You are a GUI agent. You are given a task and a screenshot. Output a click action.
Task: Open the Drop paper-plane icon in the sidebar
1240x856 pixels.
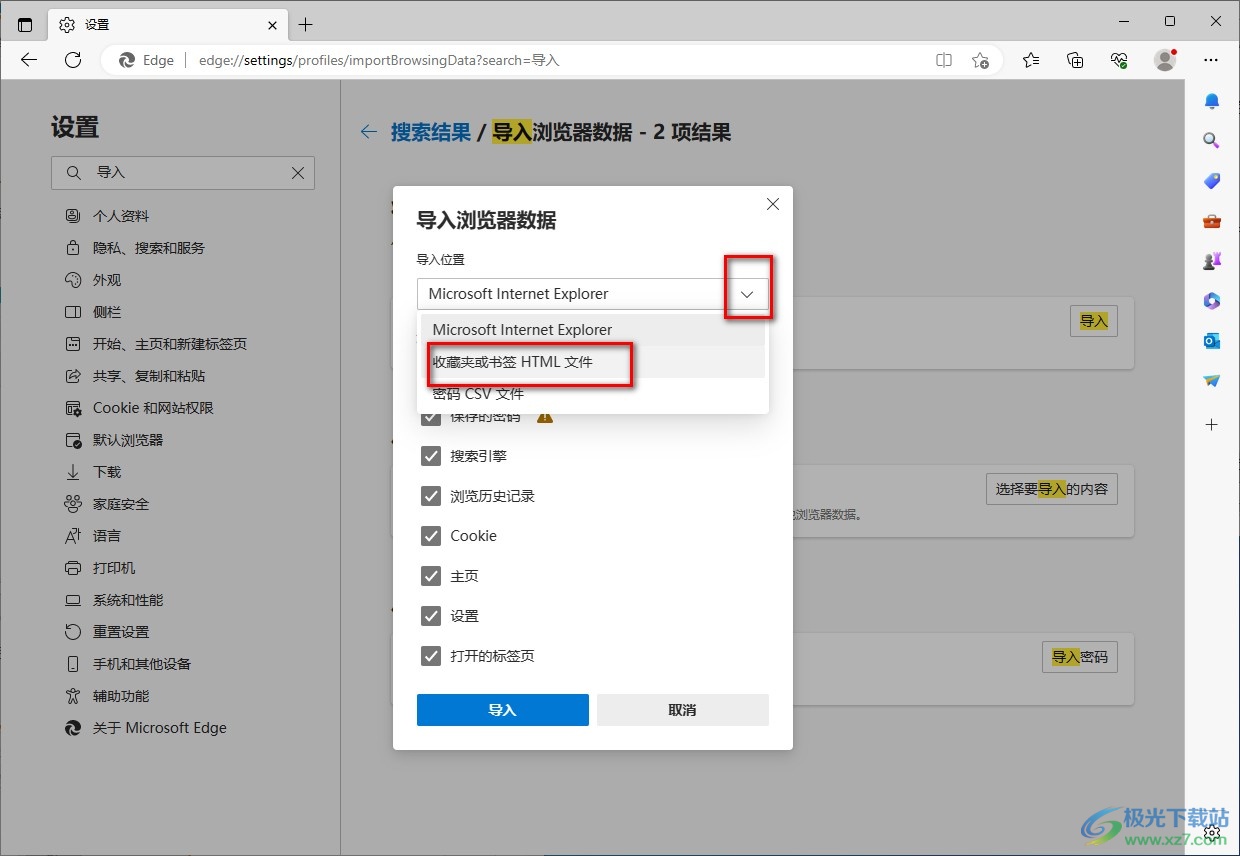[1212, 381]
